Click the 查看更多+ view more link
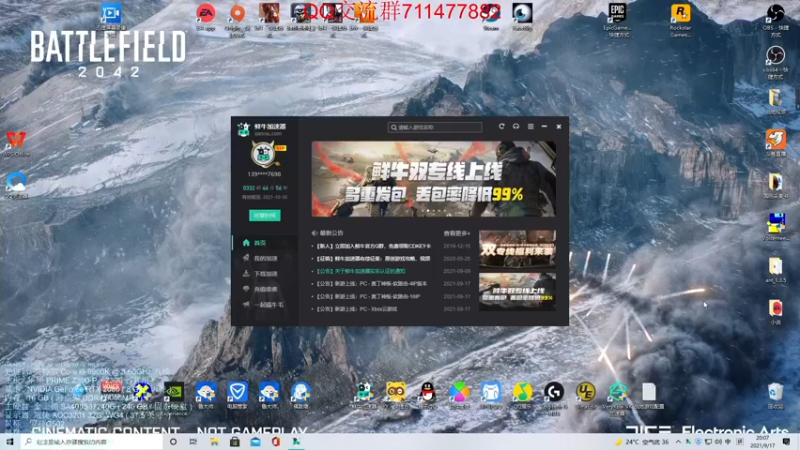800x450 pixels. (x=457, y=233)
